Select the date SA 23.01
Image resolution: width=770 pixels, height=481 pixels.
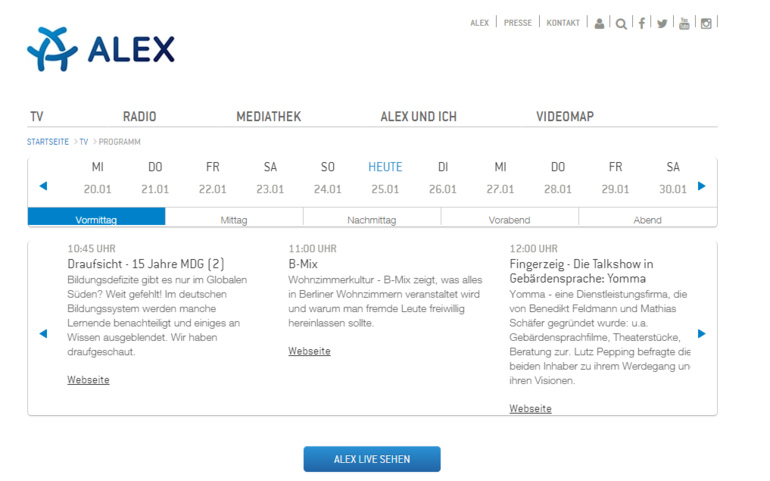coord(270,178)
